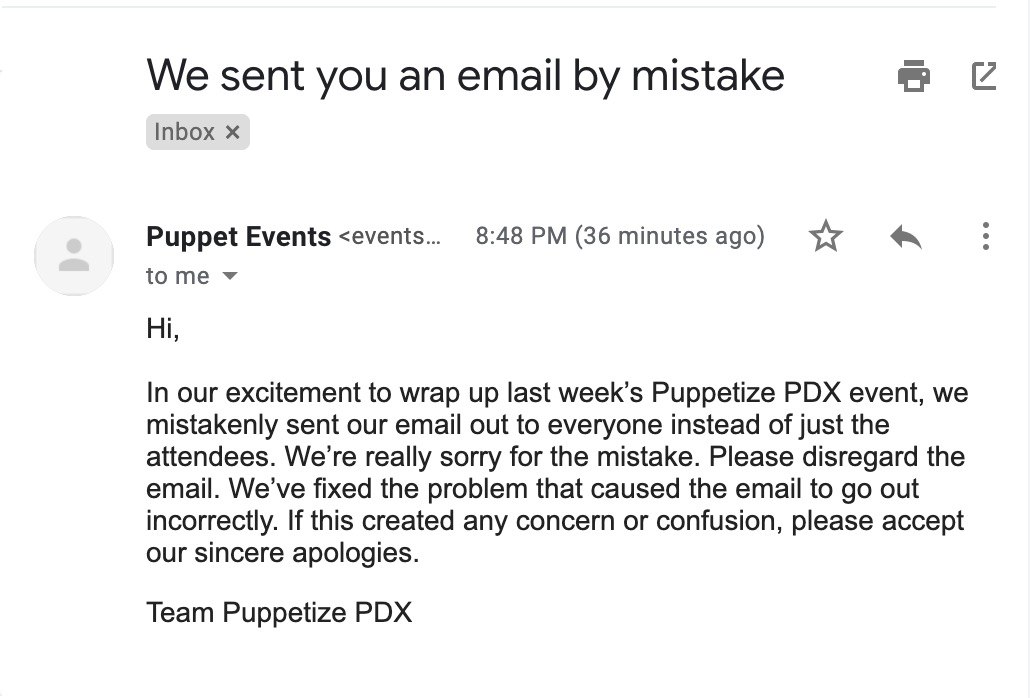Star this Puppet Events message
The image size is (1030, 698).
(x=826, y=237)
